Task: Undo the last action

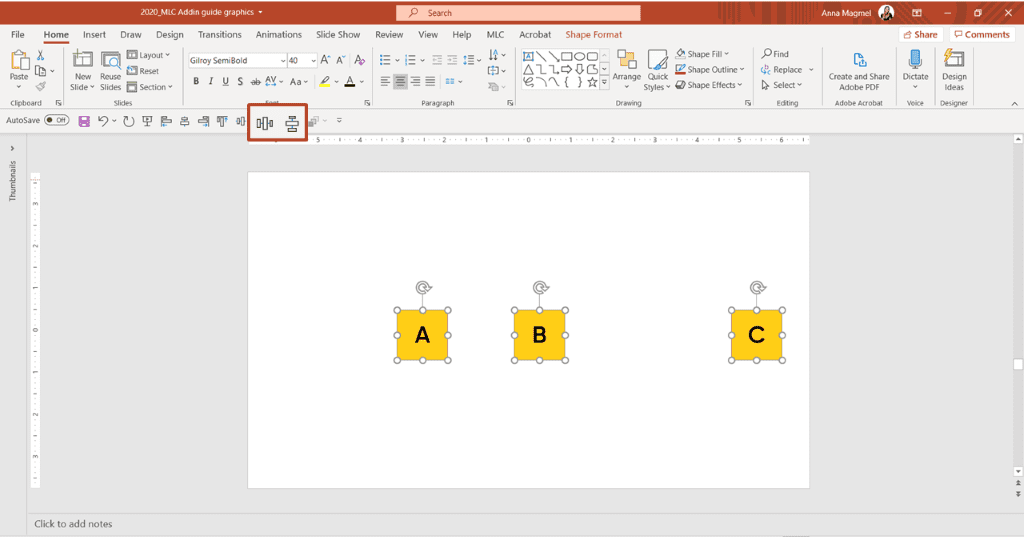Action: pos(103,121)
